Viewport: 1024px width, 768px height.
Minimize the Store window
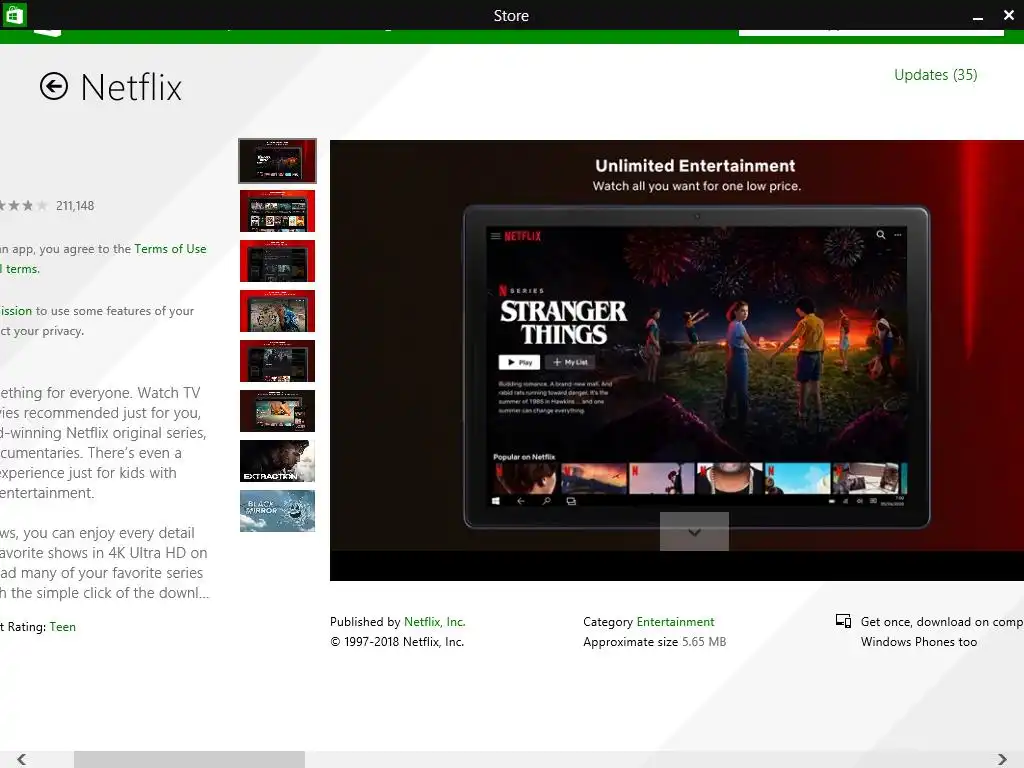click(978, 16)
